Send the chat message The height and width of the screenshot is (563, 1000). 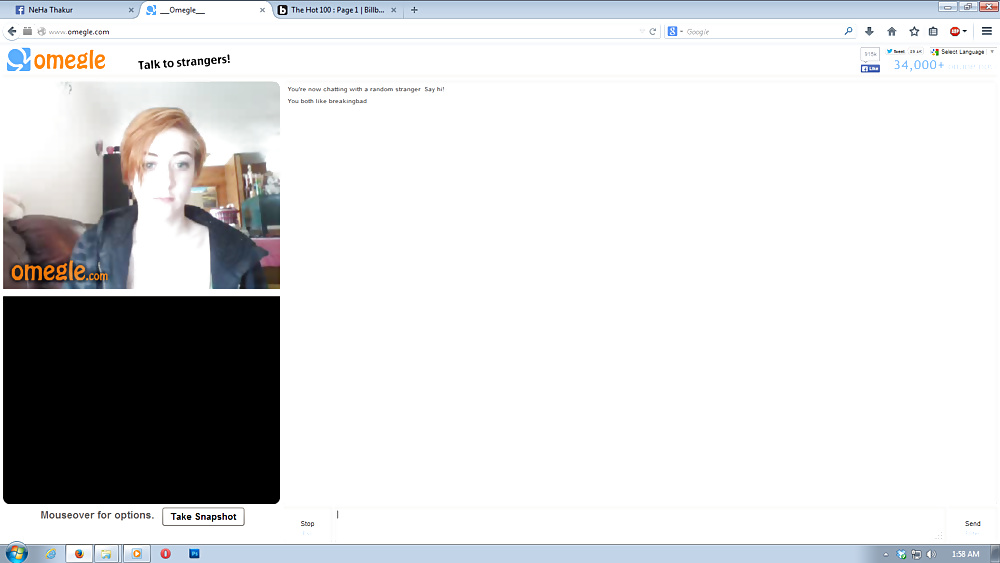coord(973,526)
